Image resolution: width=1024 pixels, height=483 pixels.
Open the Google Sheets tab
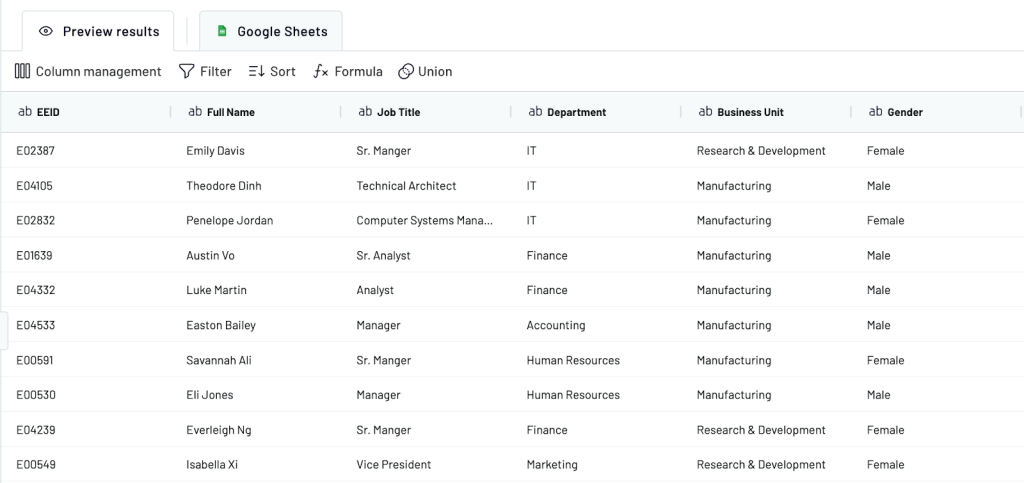click(x=271, y=31)
